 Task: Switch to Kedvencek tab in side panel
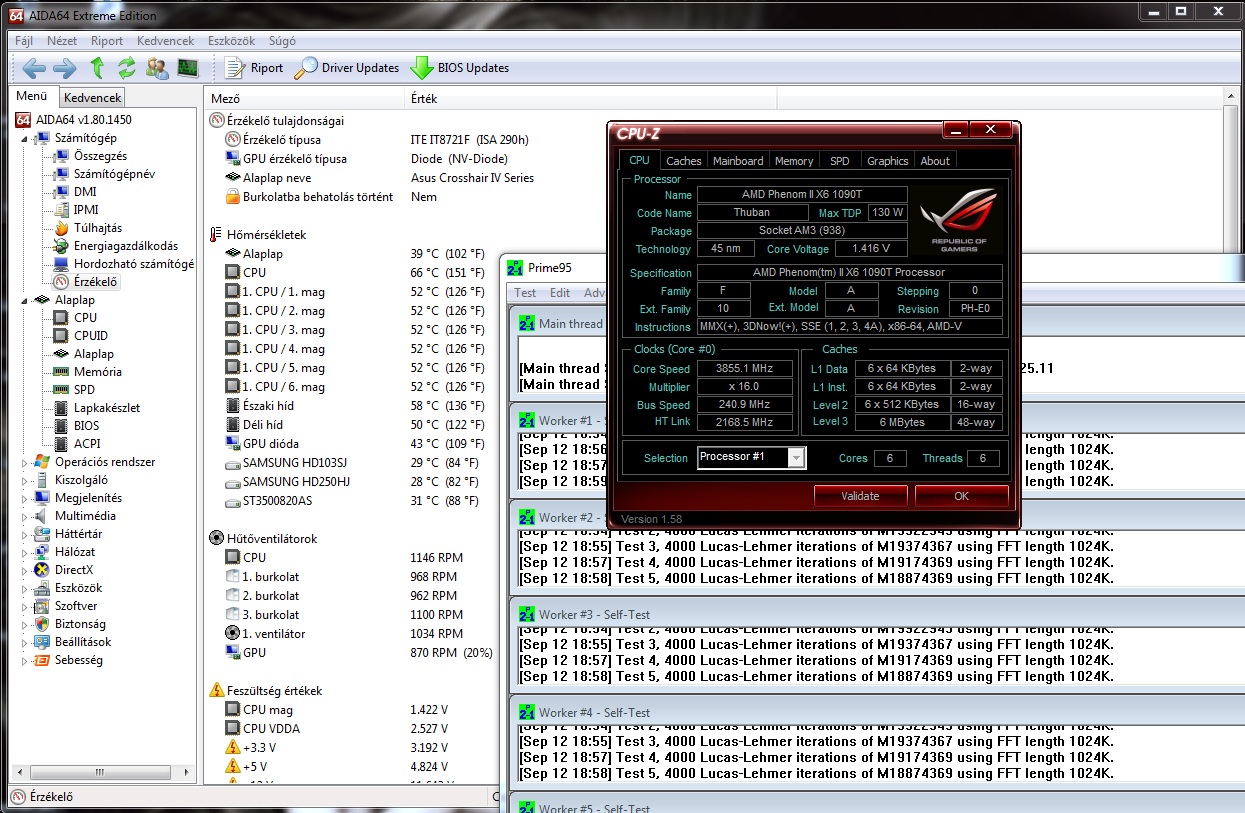(92, 97)
